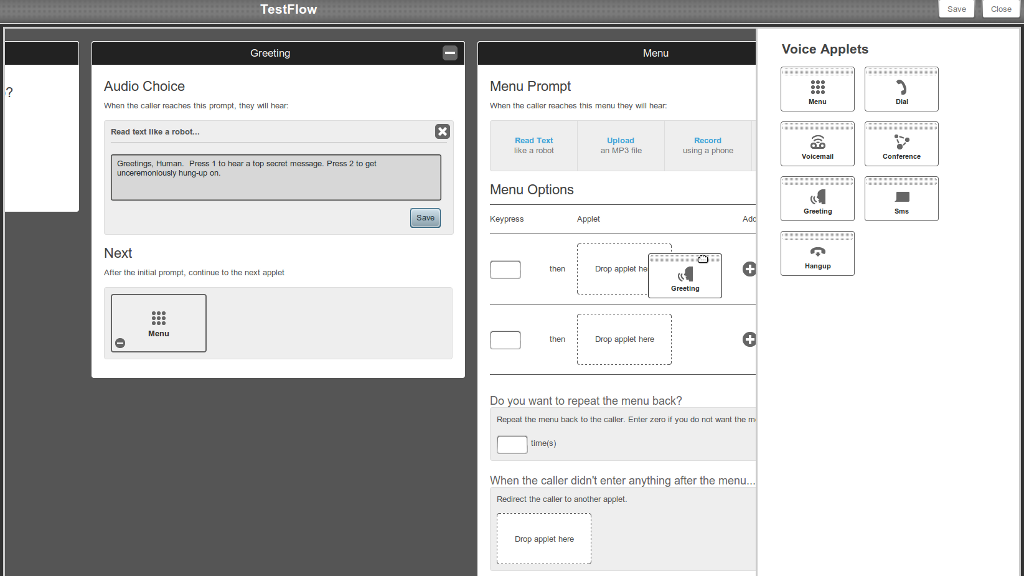The width and height of the screenshot is (1024, 576).
Task: Click 'Redirect the caller to another applet.' text
Action: (562, 499)
